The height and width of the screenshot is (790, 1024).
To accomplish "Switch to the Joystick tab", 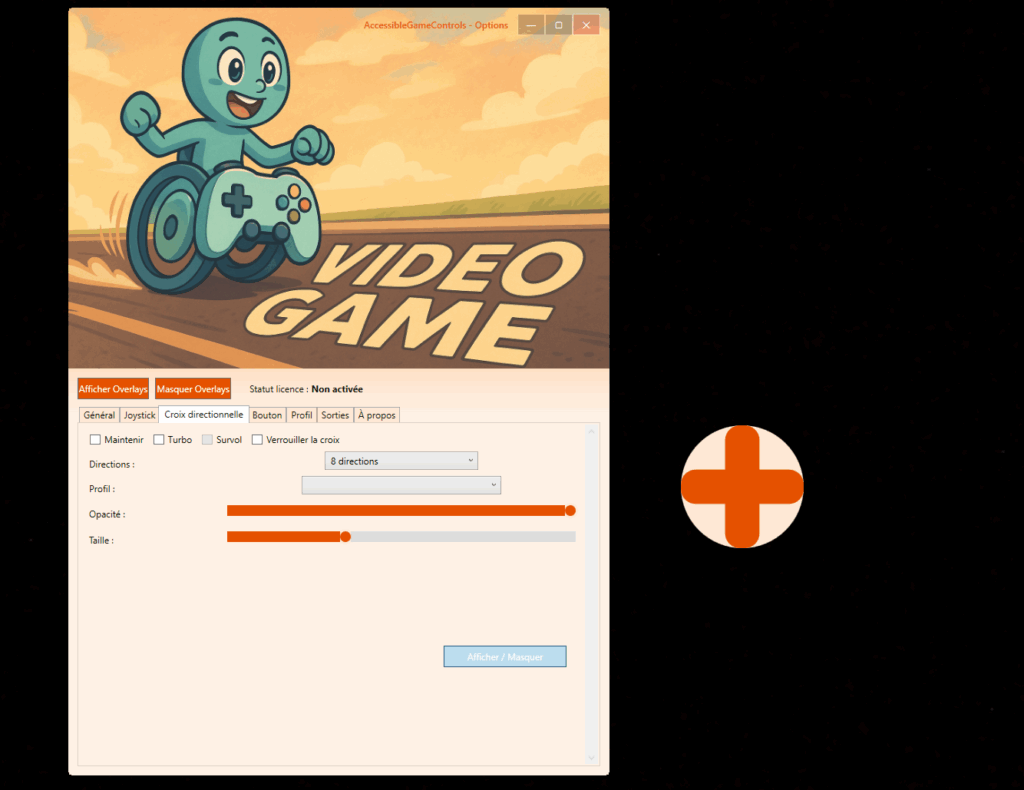I will pos(139,415).
